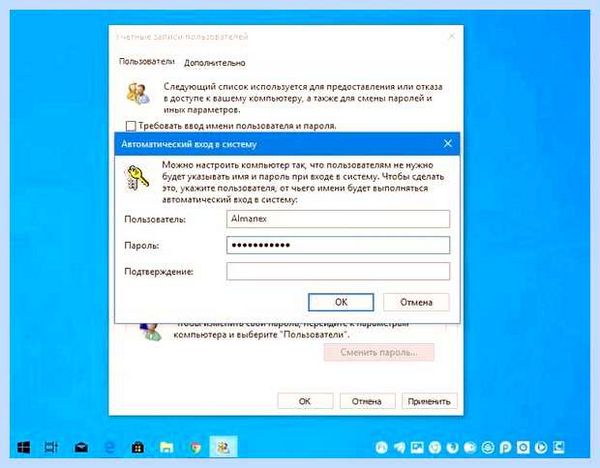Click the empty Подтверждение field
The width and height of the screenshot is (600, 468).
point(338,271)
